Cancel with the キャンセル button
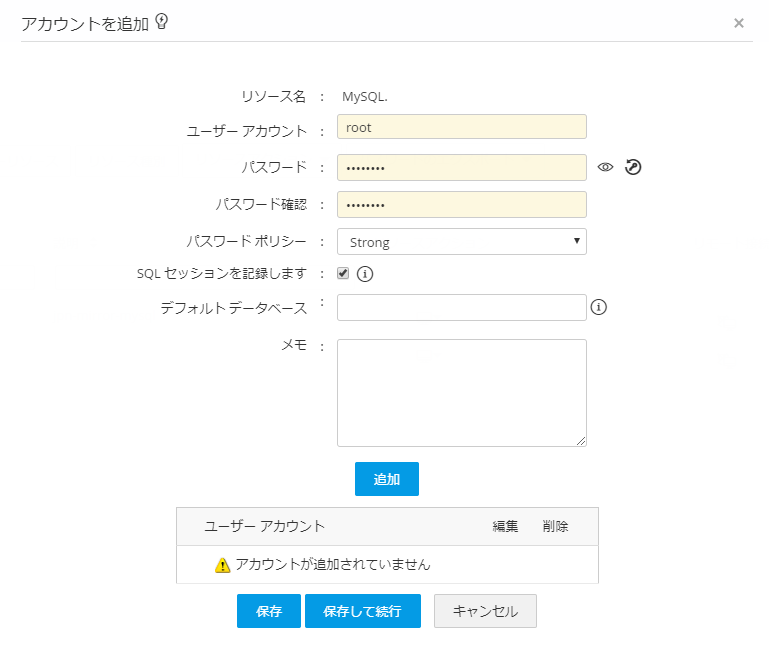Image resolution: width=769 pixels, height=649 pixels. coord(485,611)
